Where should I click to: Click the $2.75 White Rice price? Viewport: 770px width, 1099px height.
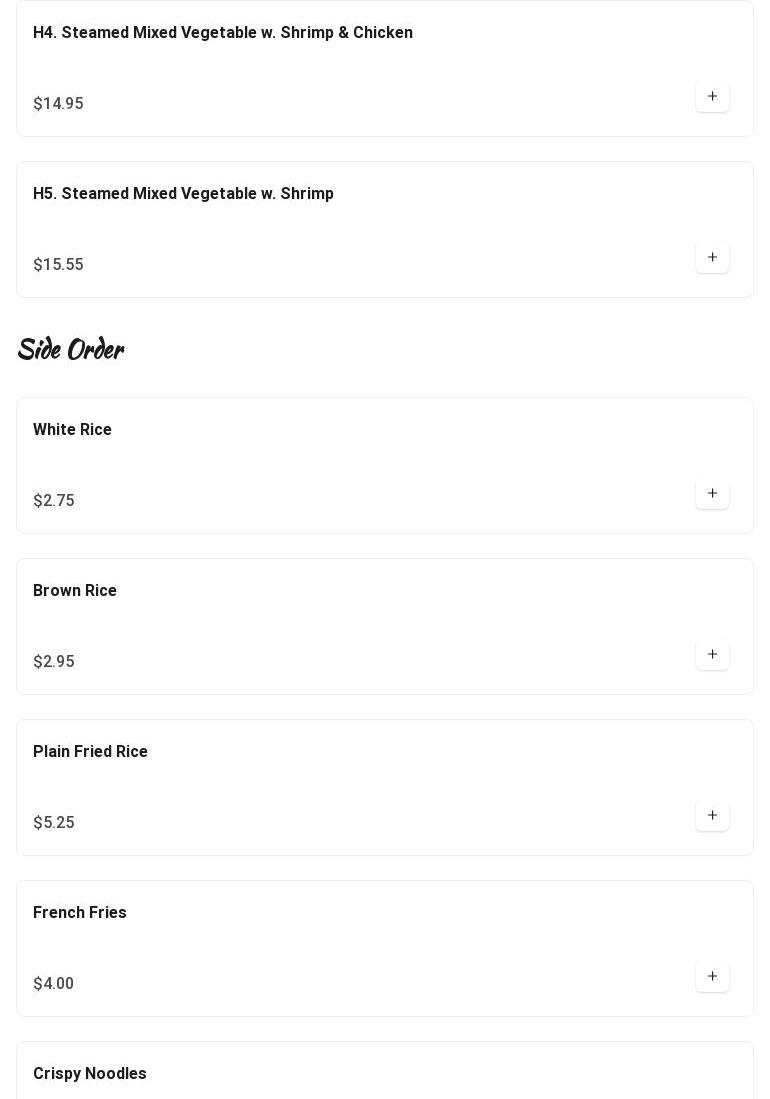coord(54,501)
